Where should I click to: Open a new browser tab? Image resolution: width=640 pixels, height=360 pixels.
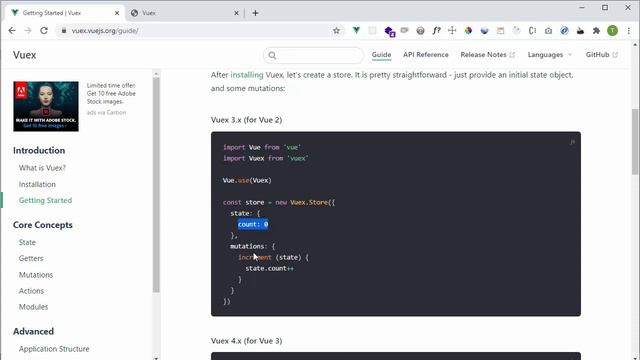click(256, 13)
